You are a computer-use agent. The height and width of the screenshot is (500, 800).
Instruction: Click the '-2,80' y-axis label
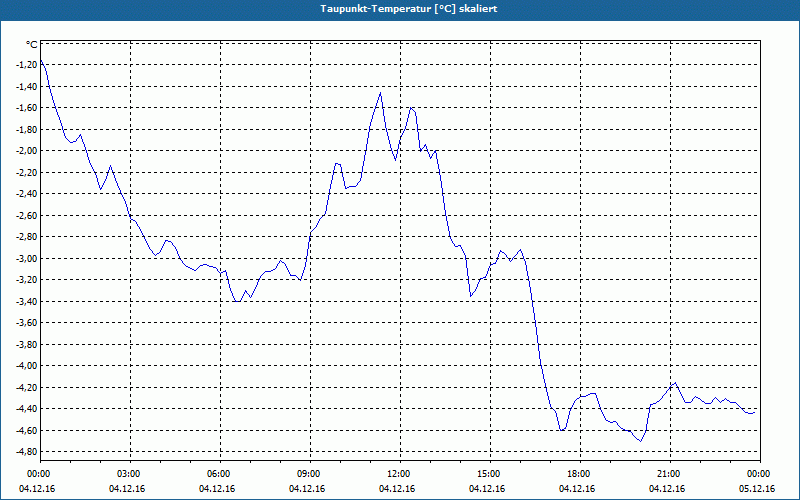tap(28, 237)
